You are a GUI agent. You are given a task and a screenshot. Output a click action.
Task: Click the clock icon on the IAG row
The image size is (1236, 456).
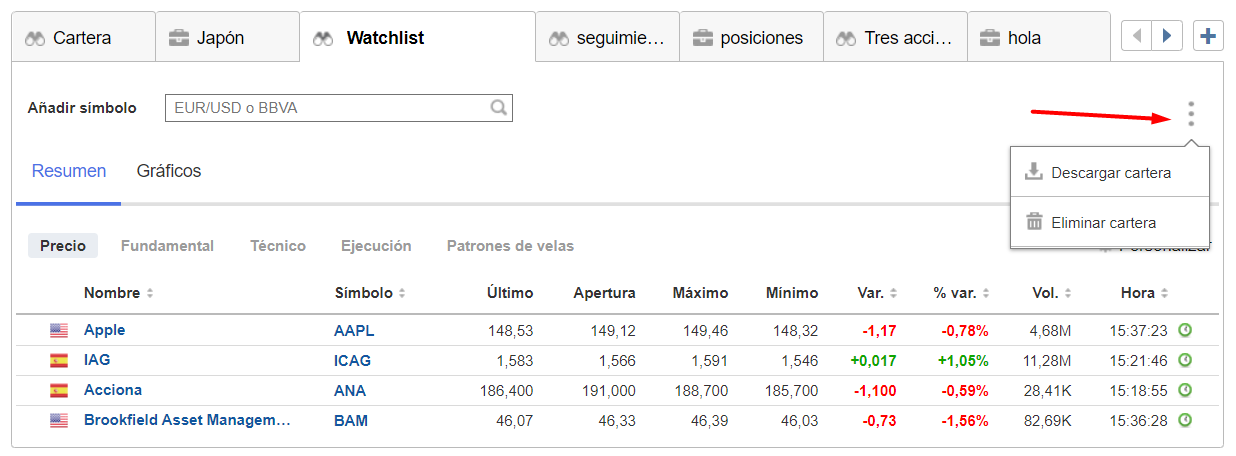click(x=1186, y=360)
